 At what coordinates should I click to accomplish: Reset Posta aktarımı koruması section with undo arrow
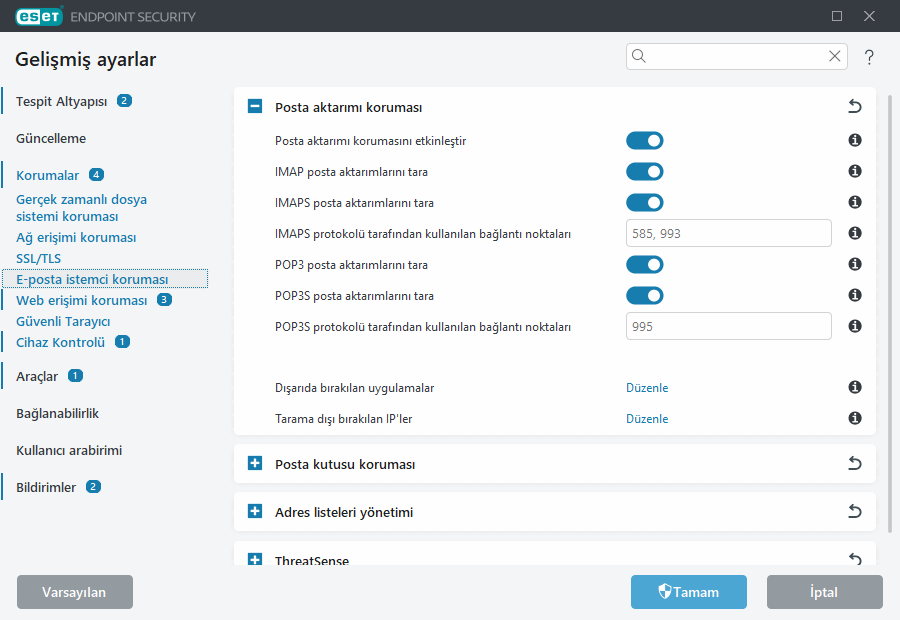point(854,107)
